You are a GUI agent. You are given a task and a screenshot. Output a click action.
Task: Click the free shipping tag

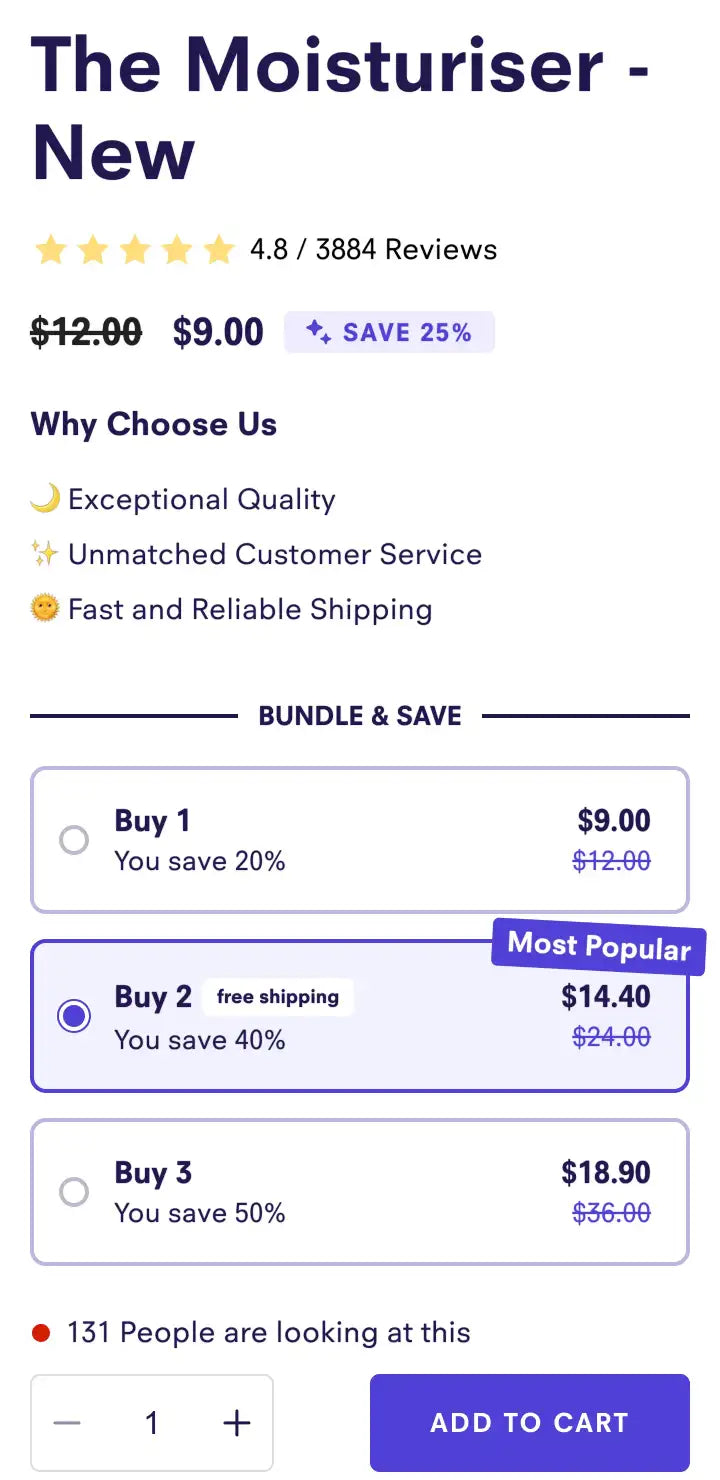(x=277, y=997)
